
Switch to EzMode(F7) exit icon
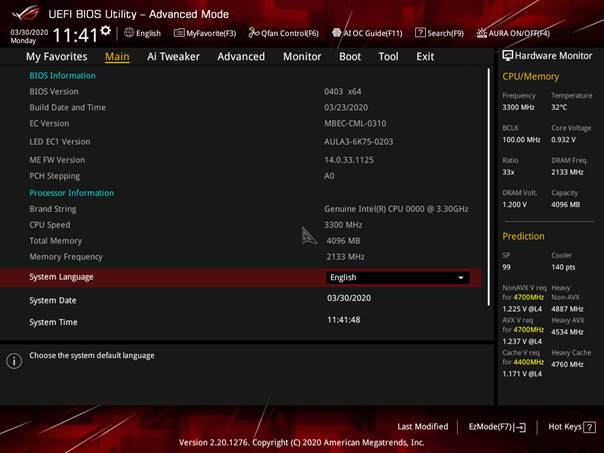[520, 427]
